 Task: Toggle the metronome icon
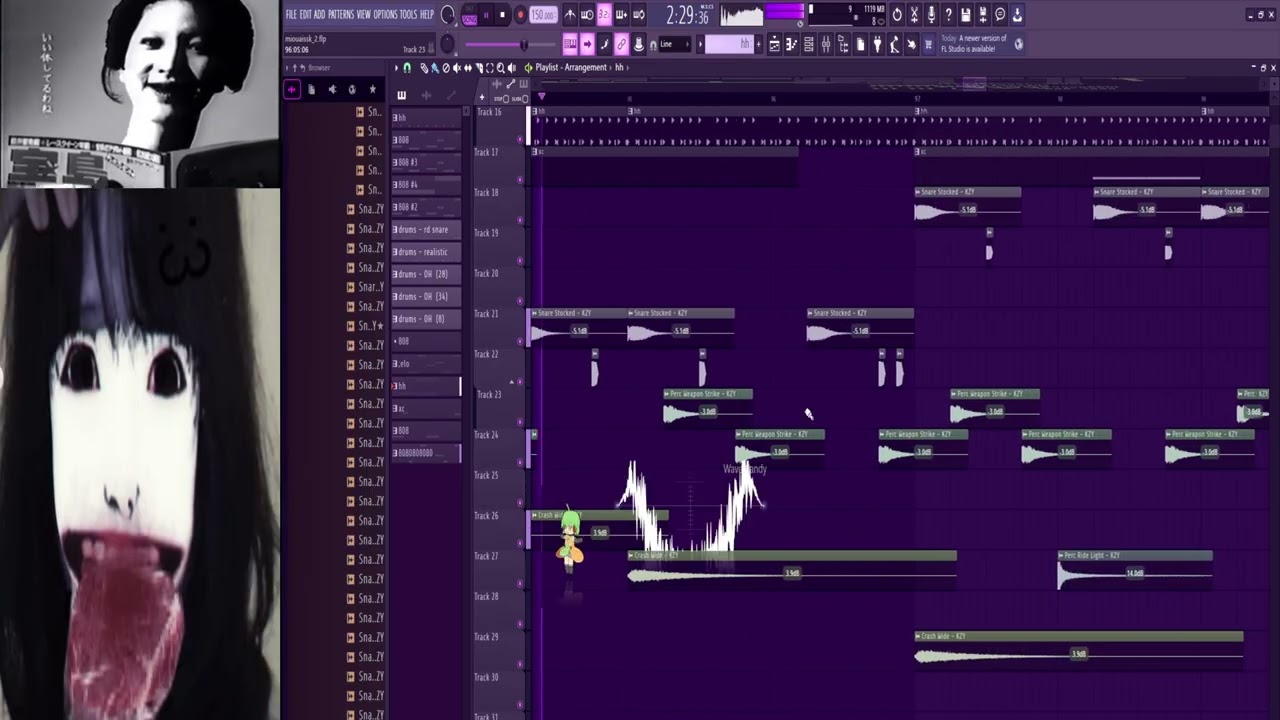coord(570,15)
